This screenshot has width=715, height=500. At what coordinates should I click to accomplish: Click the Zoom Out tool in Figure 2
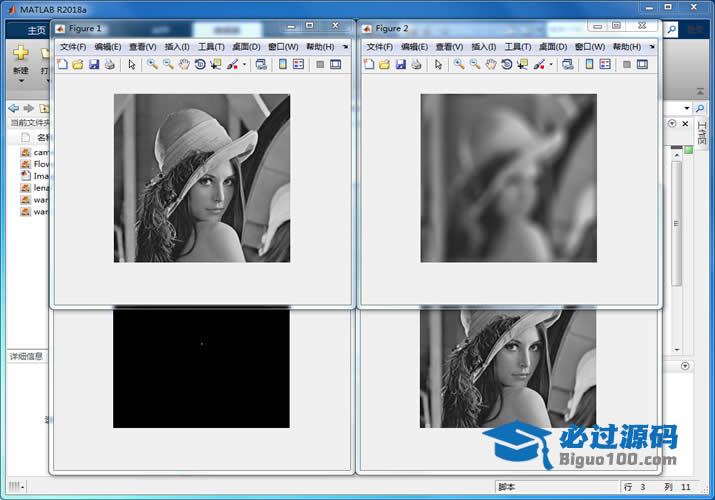[x=475, y=64]
